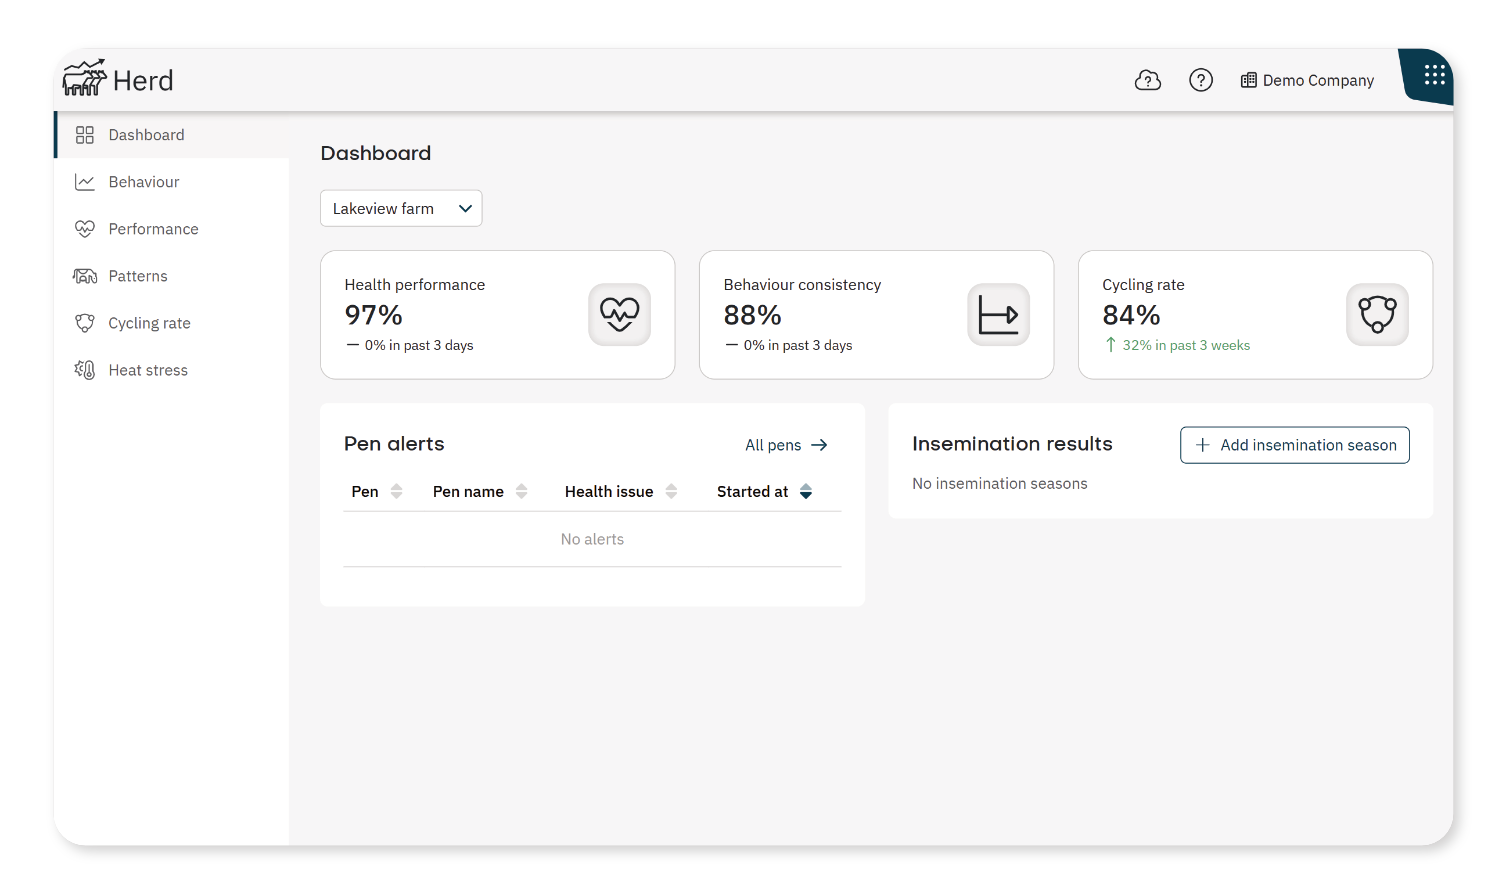Viewport: 1501px width, 895px height.
Task: Click the Add insemination season button
Action: pos(1295,445)
